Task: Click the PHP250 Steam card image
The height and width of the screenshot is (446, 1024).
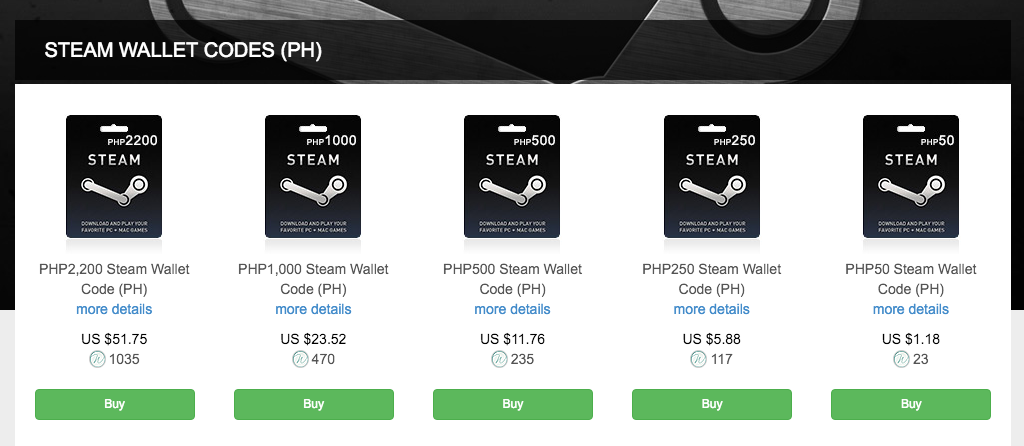Action: click(712, 176)
